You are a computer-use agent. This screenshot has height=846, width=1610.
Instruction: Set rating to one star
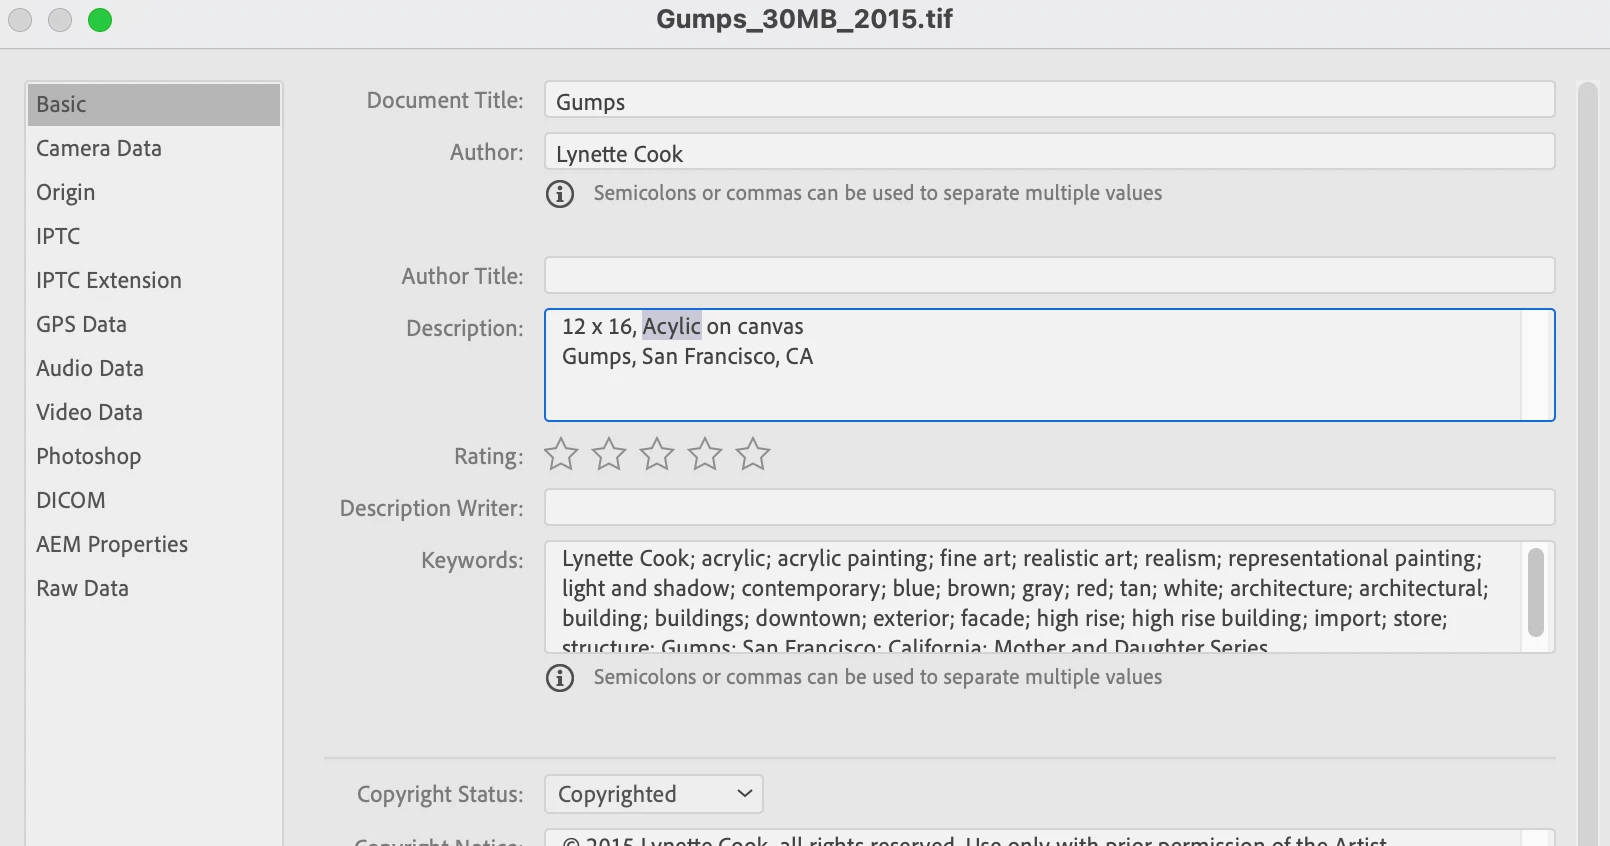click(561, 455)
